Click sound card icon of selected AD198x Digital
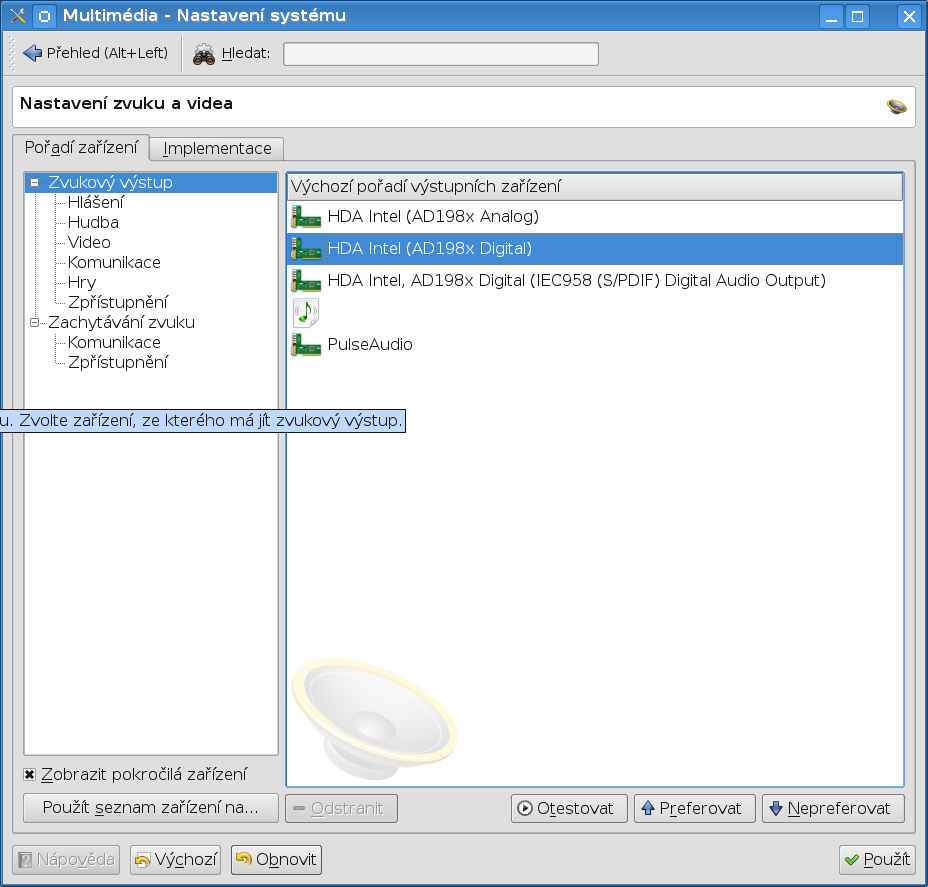Image resolution: width=928 pixels, height=887 pixels. (306, 249)
